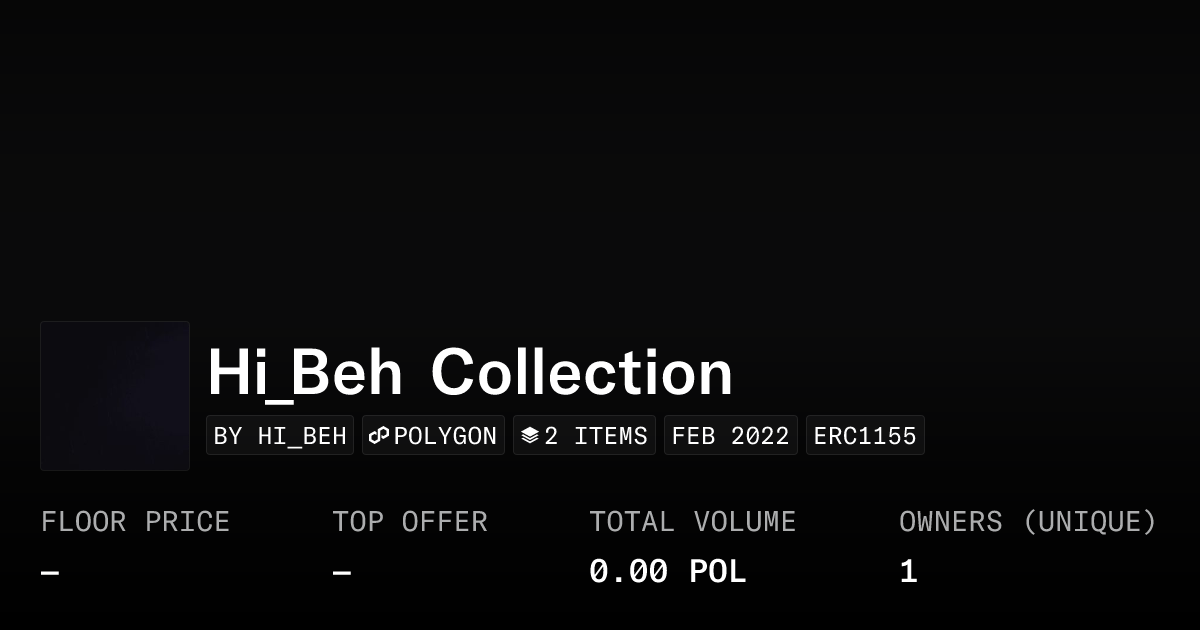Click the Hi_Beh Collection title

pos(470,372)
